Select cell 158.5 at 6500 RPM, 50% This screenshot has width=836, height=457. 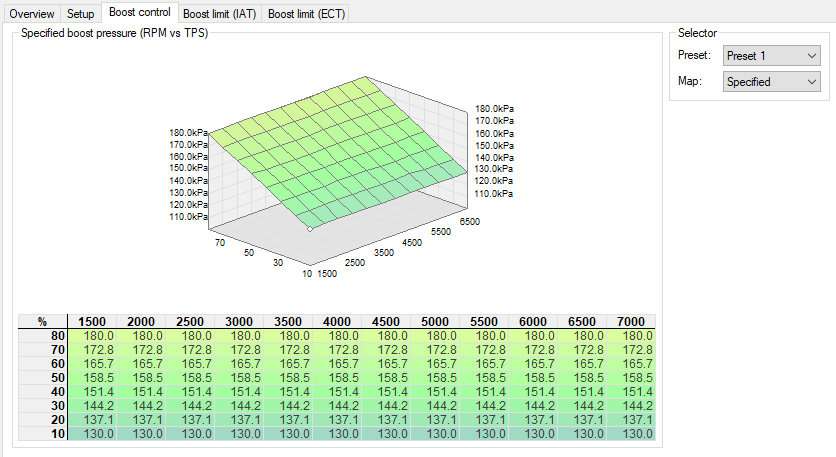(x=582, y=378)
